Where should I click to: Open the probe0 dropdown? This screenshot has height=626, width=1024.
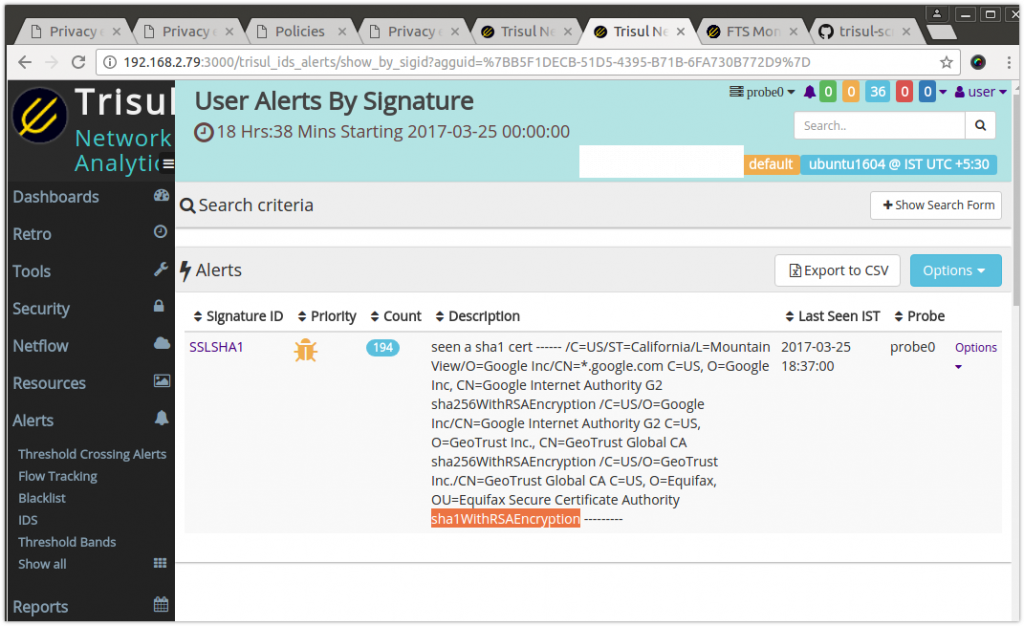click(762, 92)
